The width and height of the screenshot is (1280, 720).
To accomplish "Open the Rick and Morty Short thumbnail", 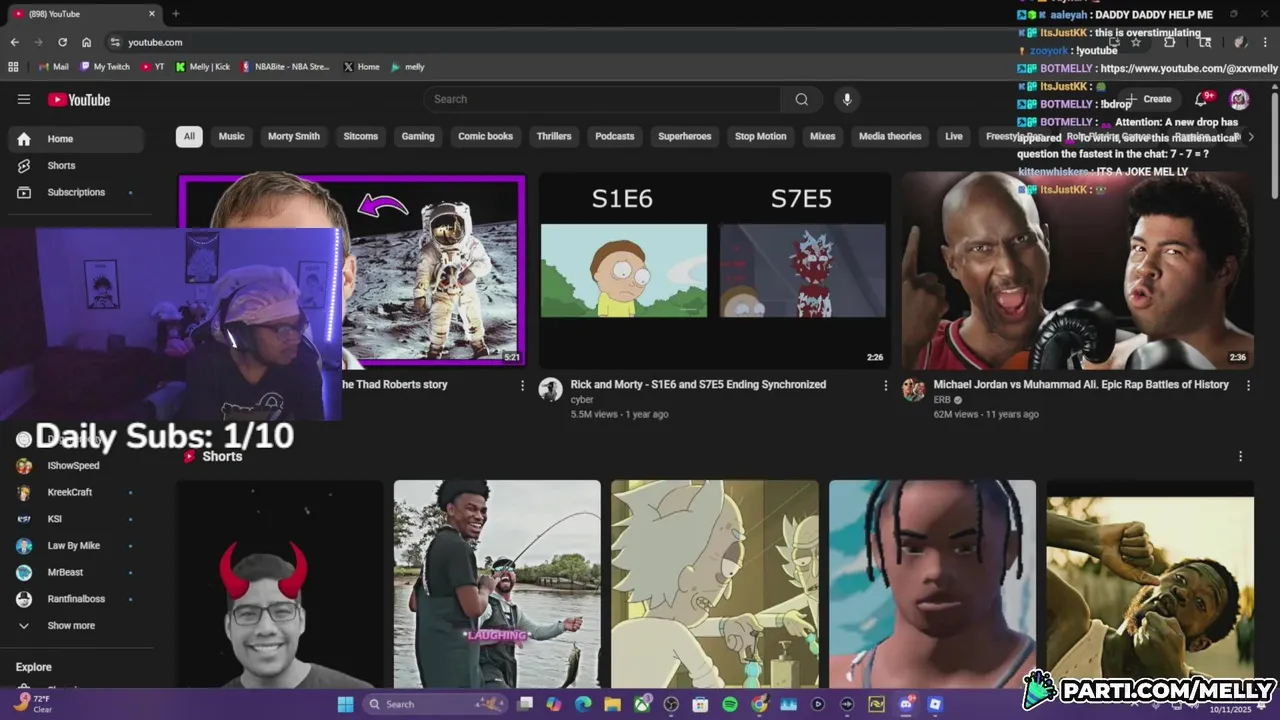I will 715,584.
